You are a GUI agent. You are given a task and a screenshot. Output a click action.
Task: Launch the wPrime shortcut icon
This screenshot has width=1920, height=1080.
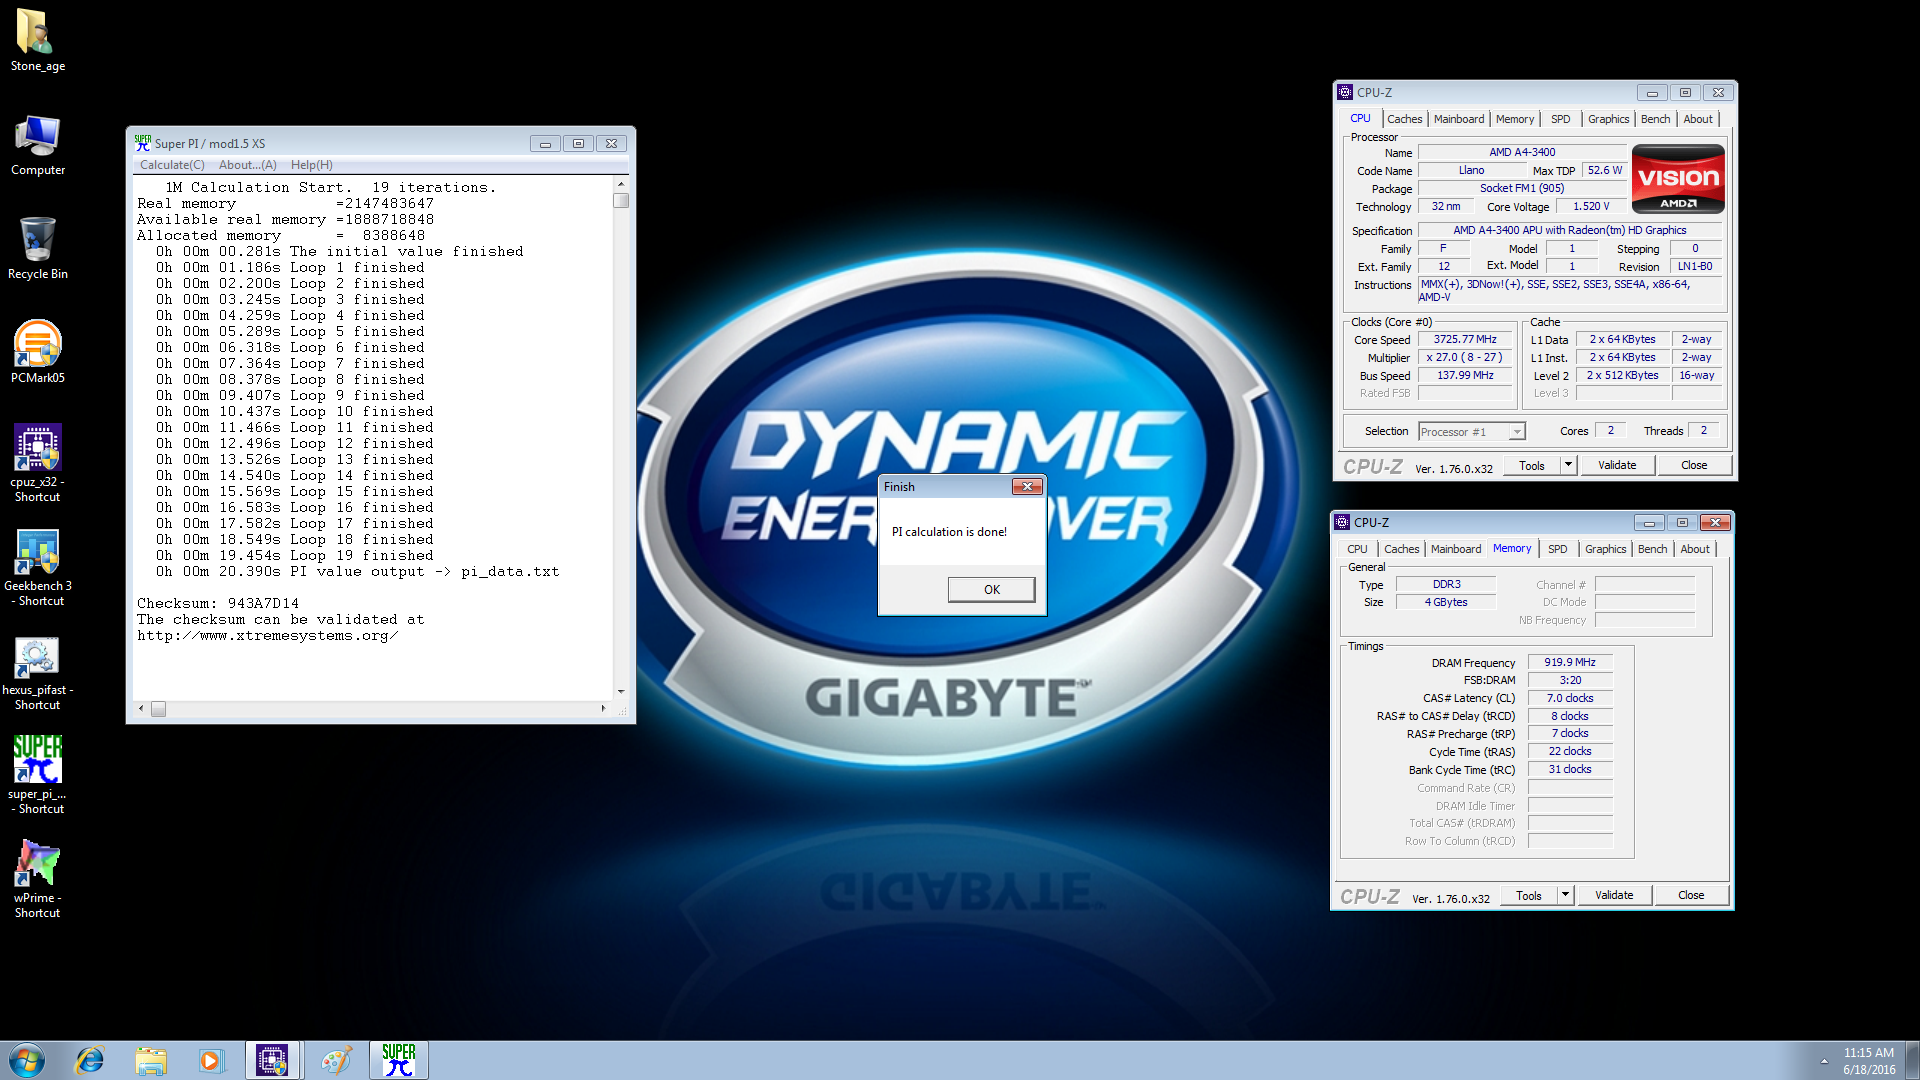tap(37, 879)
